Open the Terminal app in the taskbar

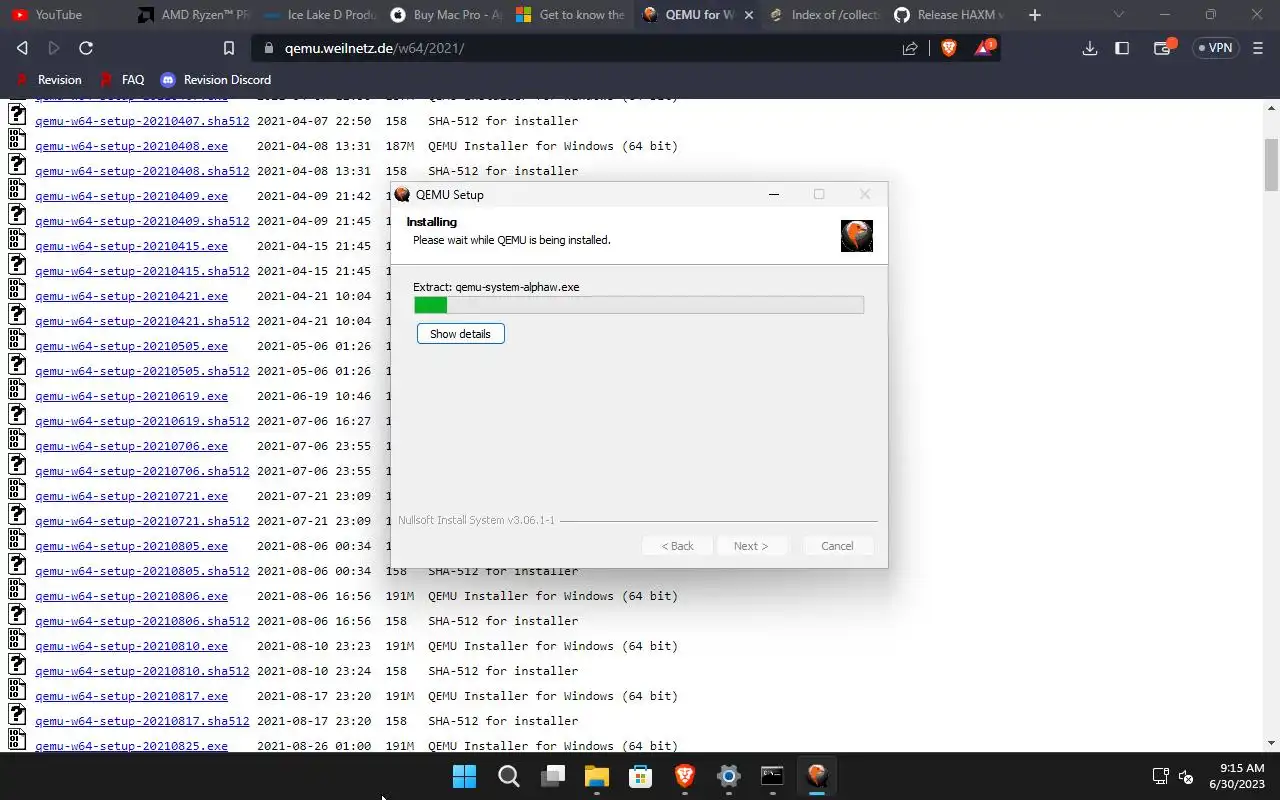[x=772, y=776]
